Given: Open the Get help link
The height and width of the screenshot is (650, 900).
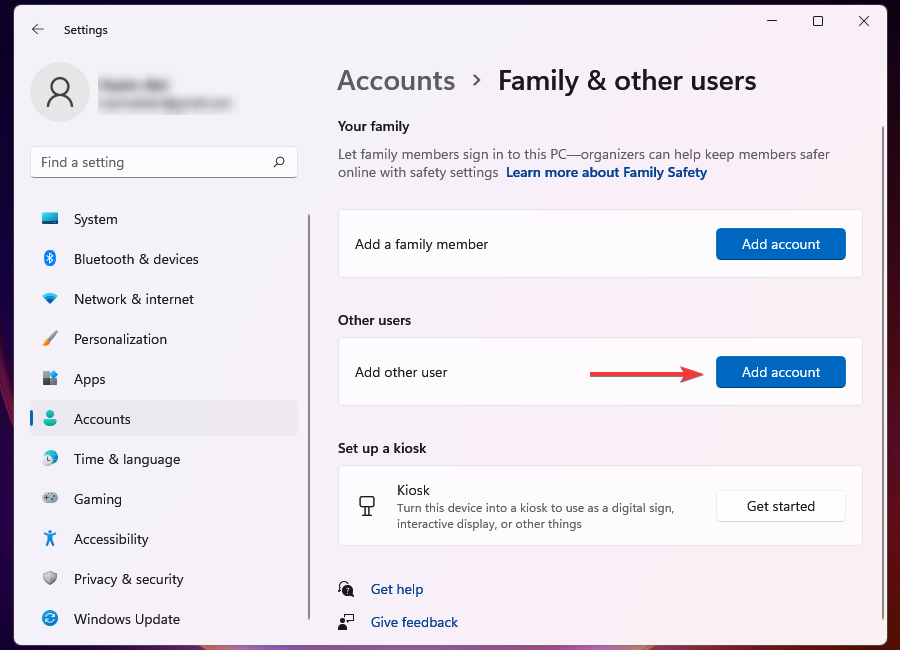Looking at the screenshot, I should click(397, 589).
